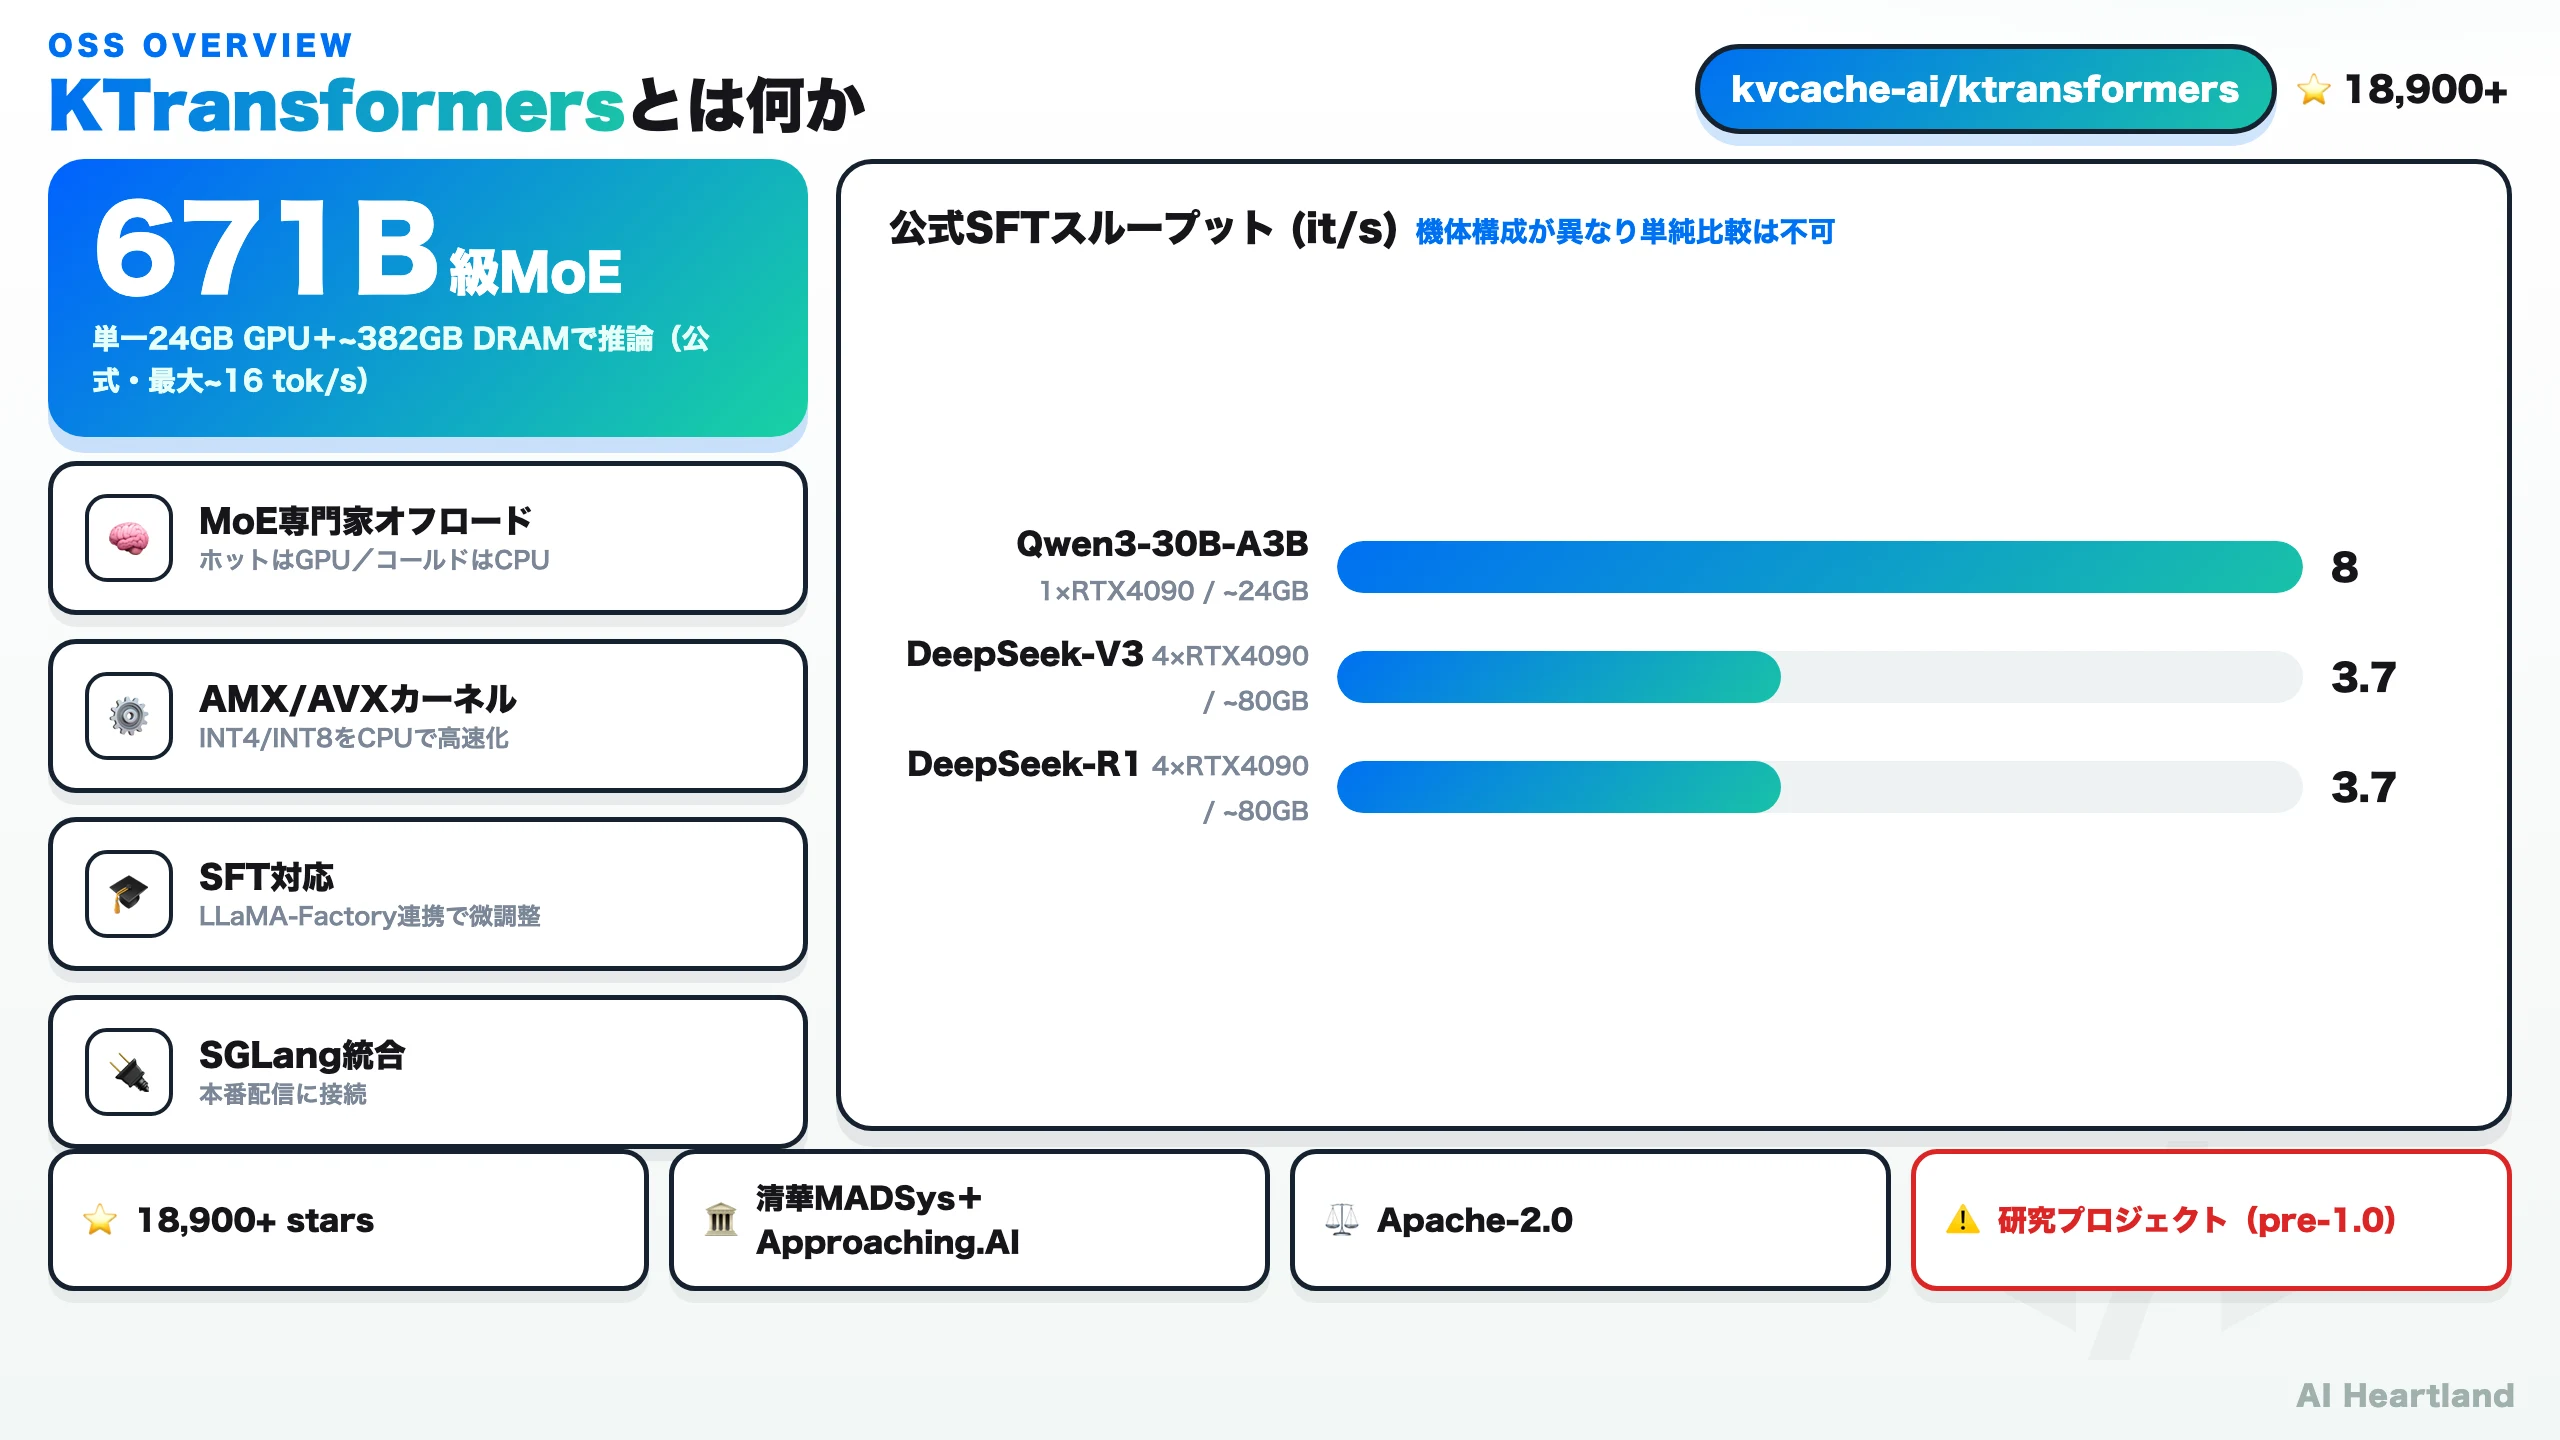
Task: Click the DeepSeek-V3 throughput bar
Action: click(1819, 677)
